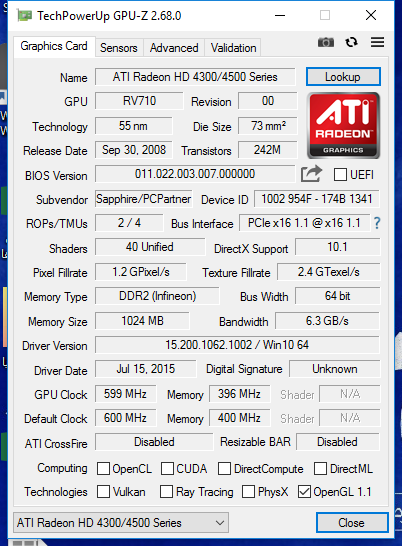Click the Close button at bottom

(x=352, y=522)
